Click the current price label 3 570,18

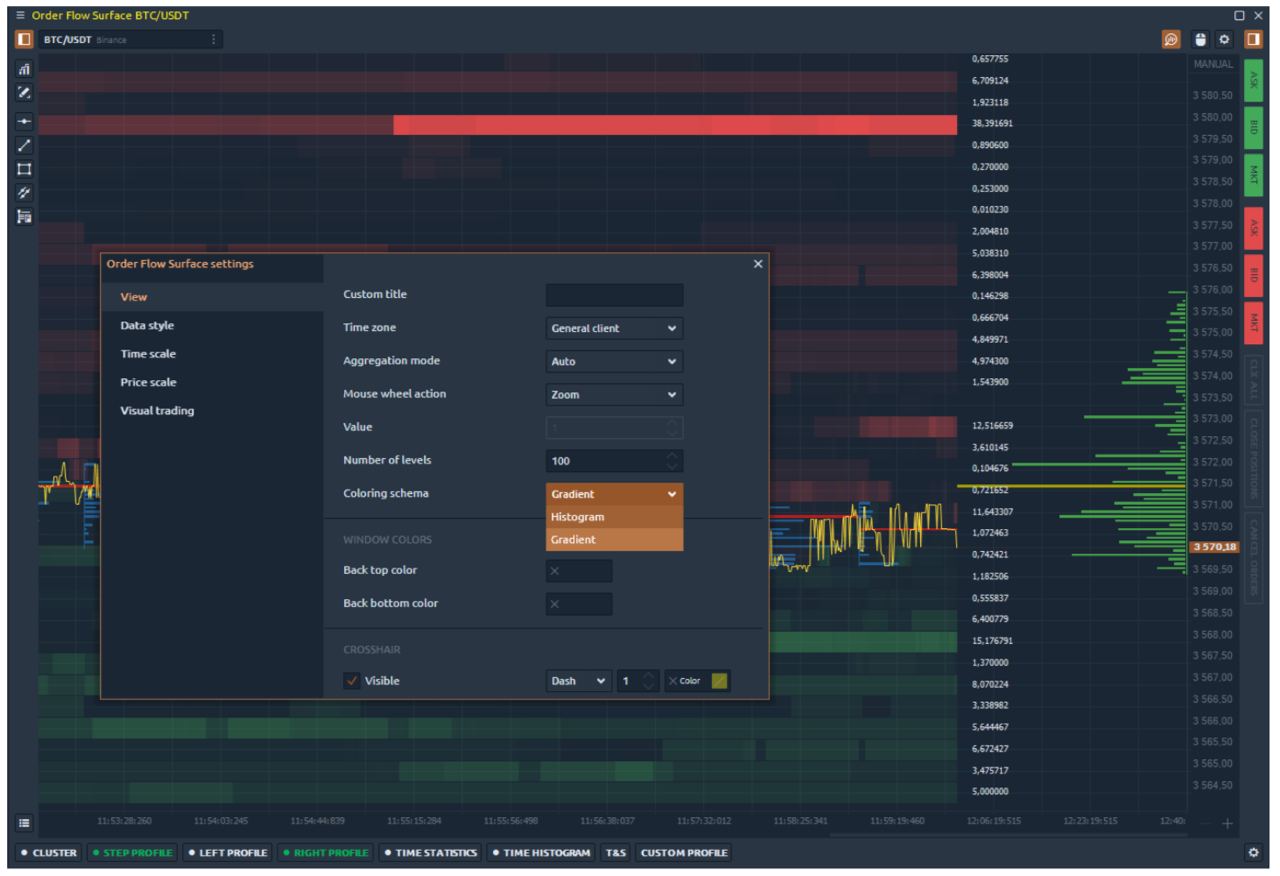point(1216,547)
